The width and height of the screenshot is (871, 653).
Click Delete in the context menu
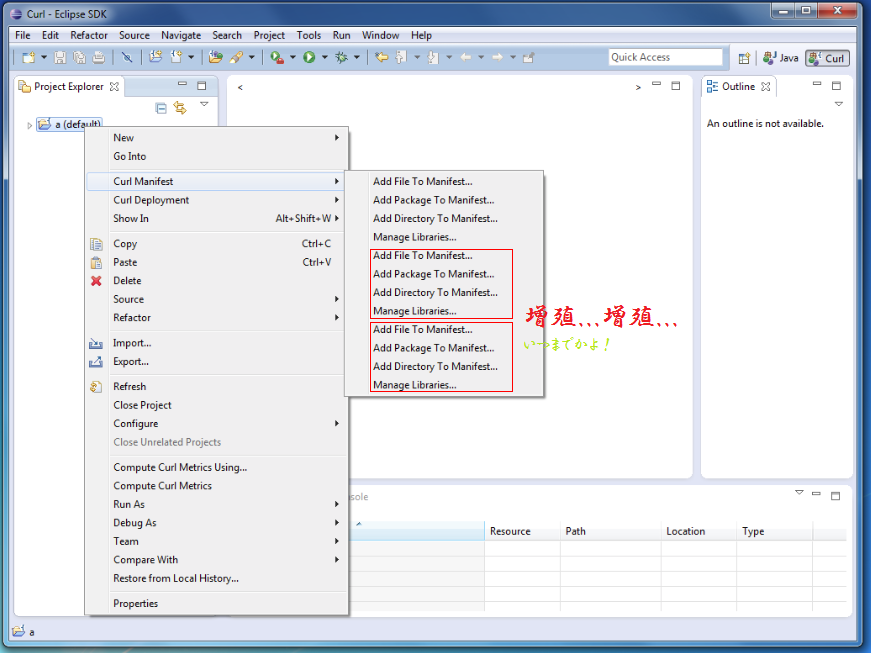(x=127, y=281)
